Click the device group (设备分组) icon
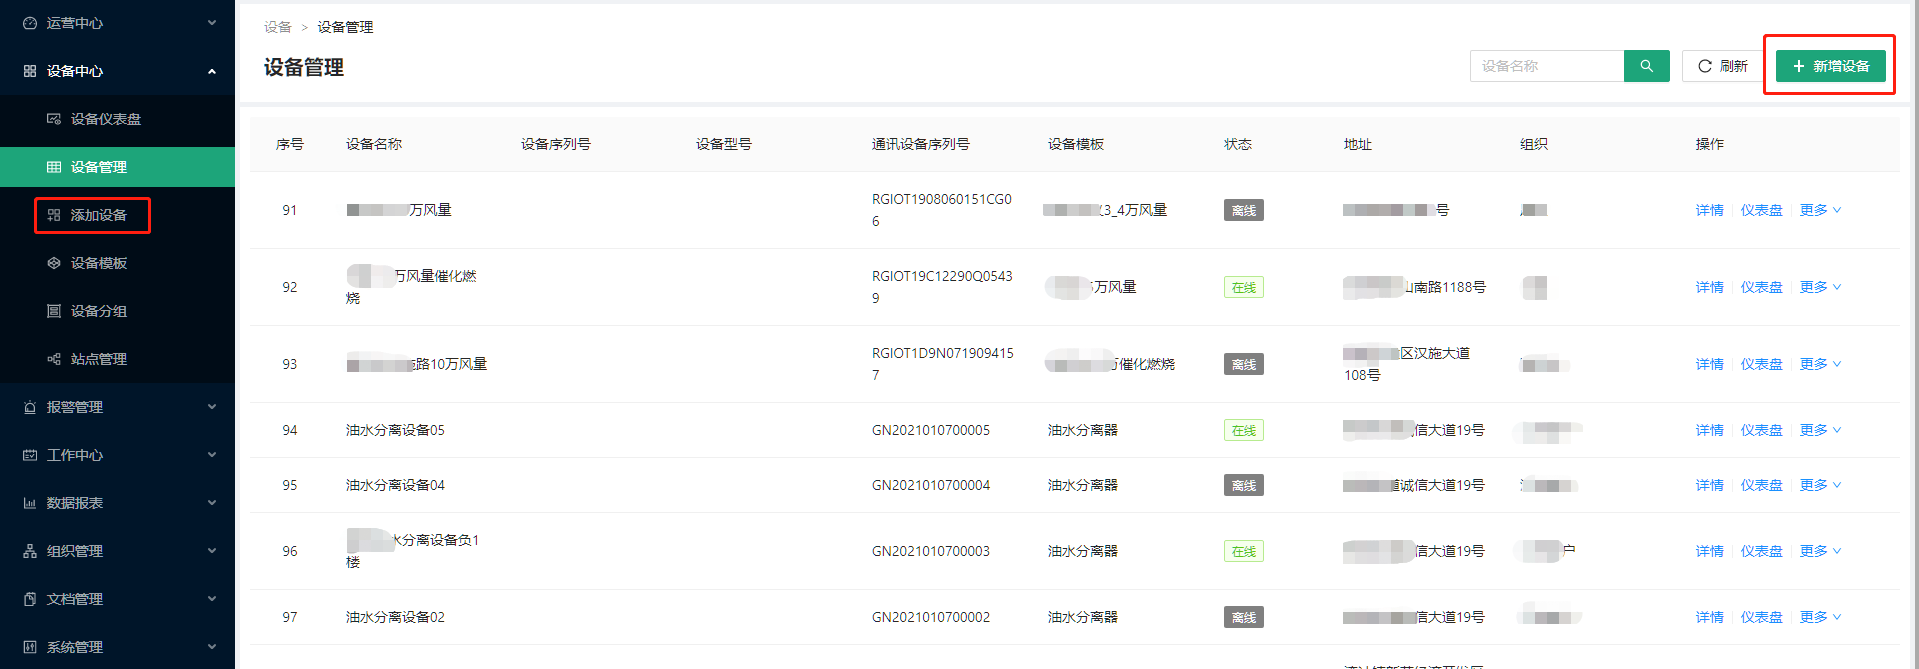Viewport: 1919px width, 669px height. tap(54, 311)
